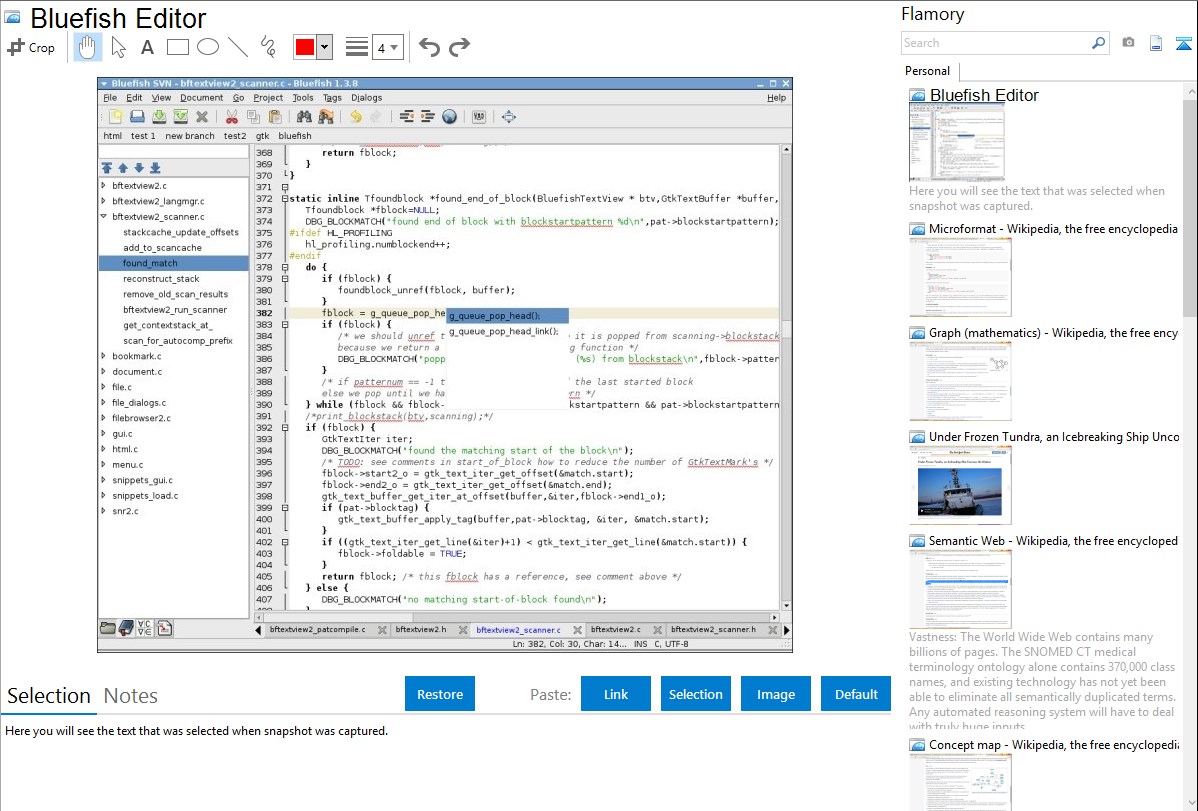
Task: Click the Flamory Search field
Action: tap(995, 43)
